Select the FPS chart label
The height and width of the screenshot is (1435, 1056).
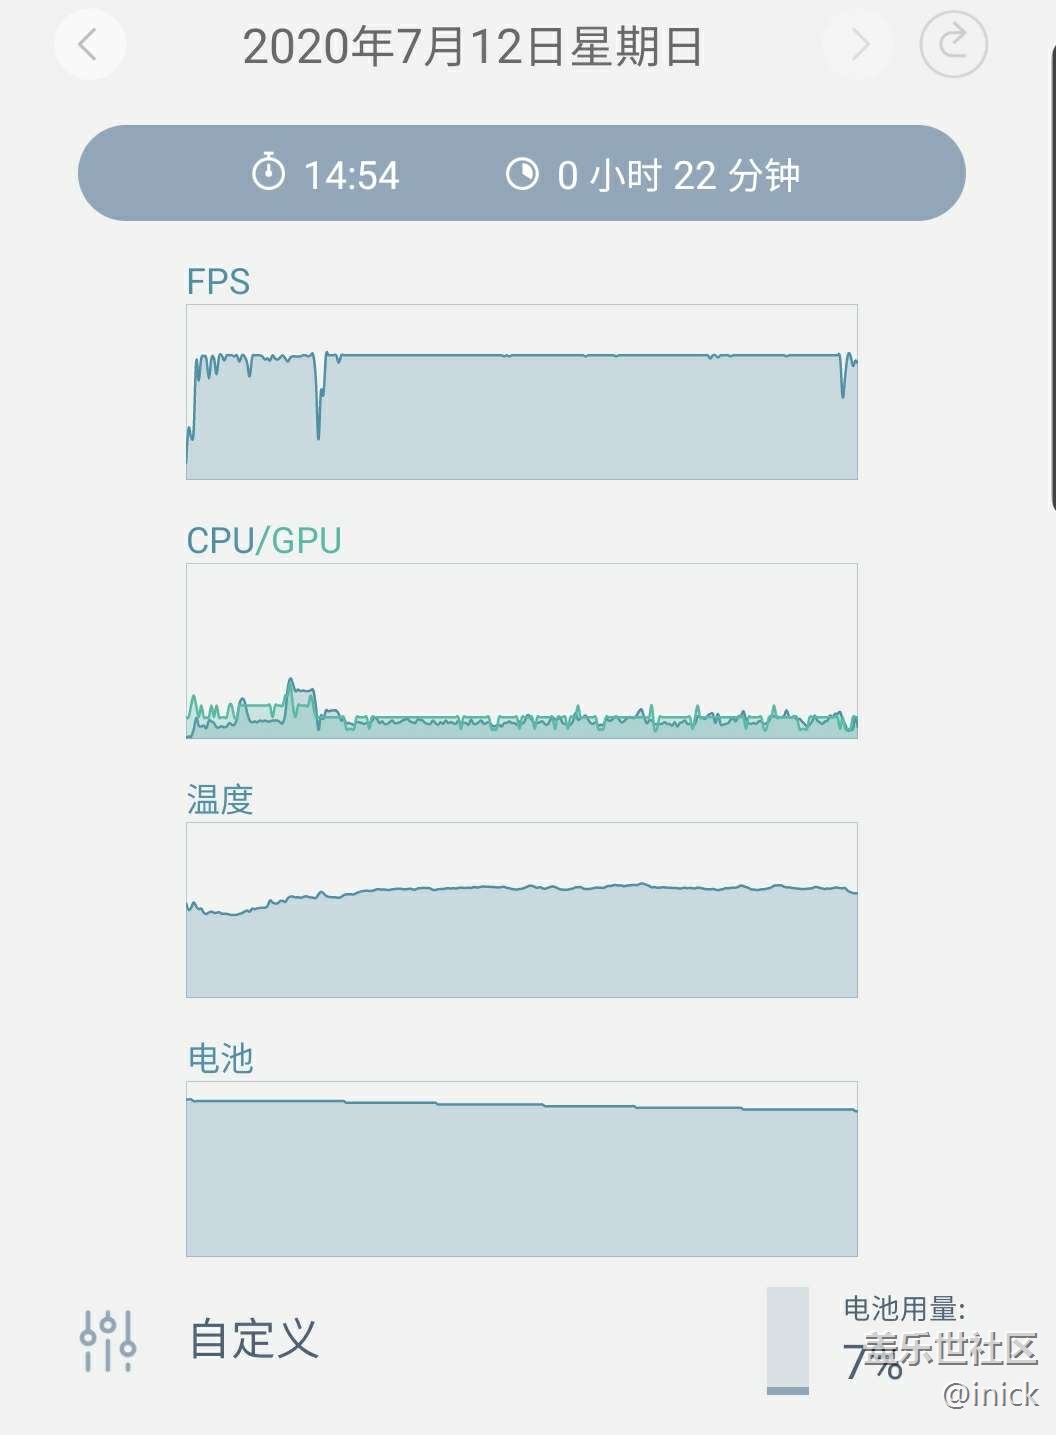(x=218, y=282)
